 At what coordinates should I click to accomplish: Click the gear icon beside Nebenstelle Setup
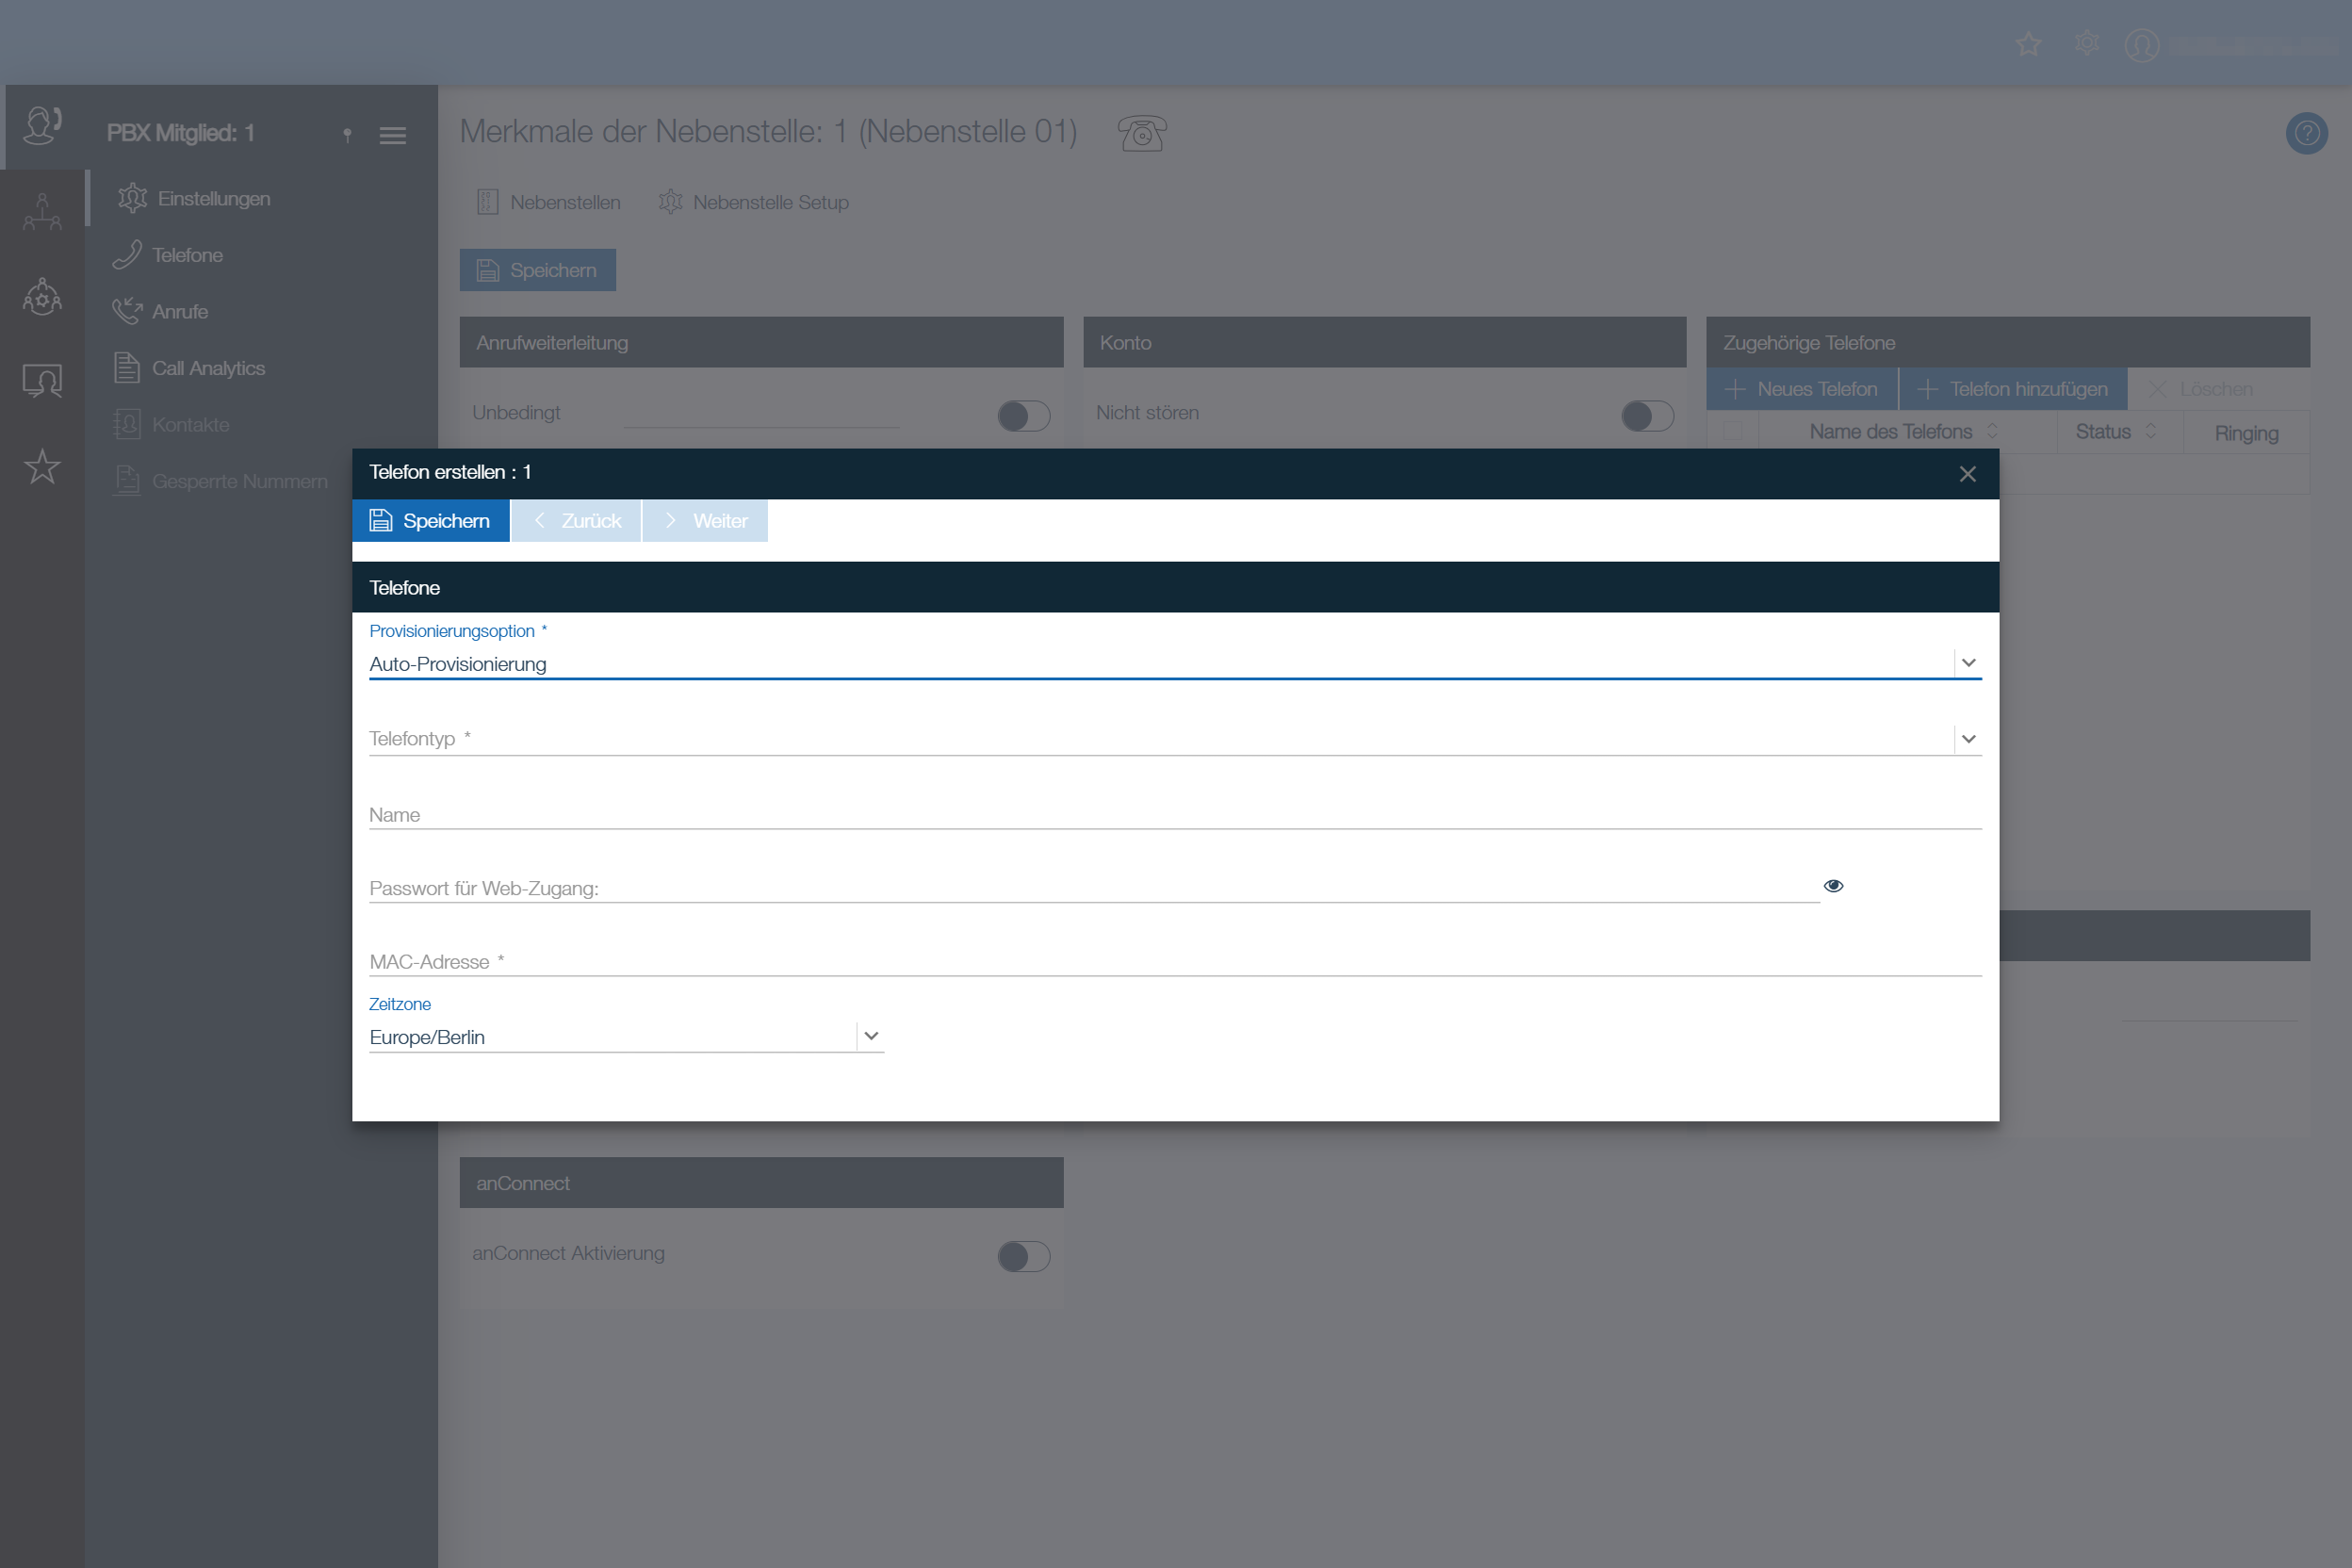[671, 202]
